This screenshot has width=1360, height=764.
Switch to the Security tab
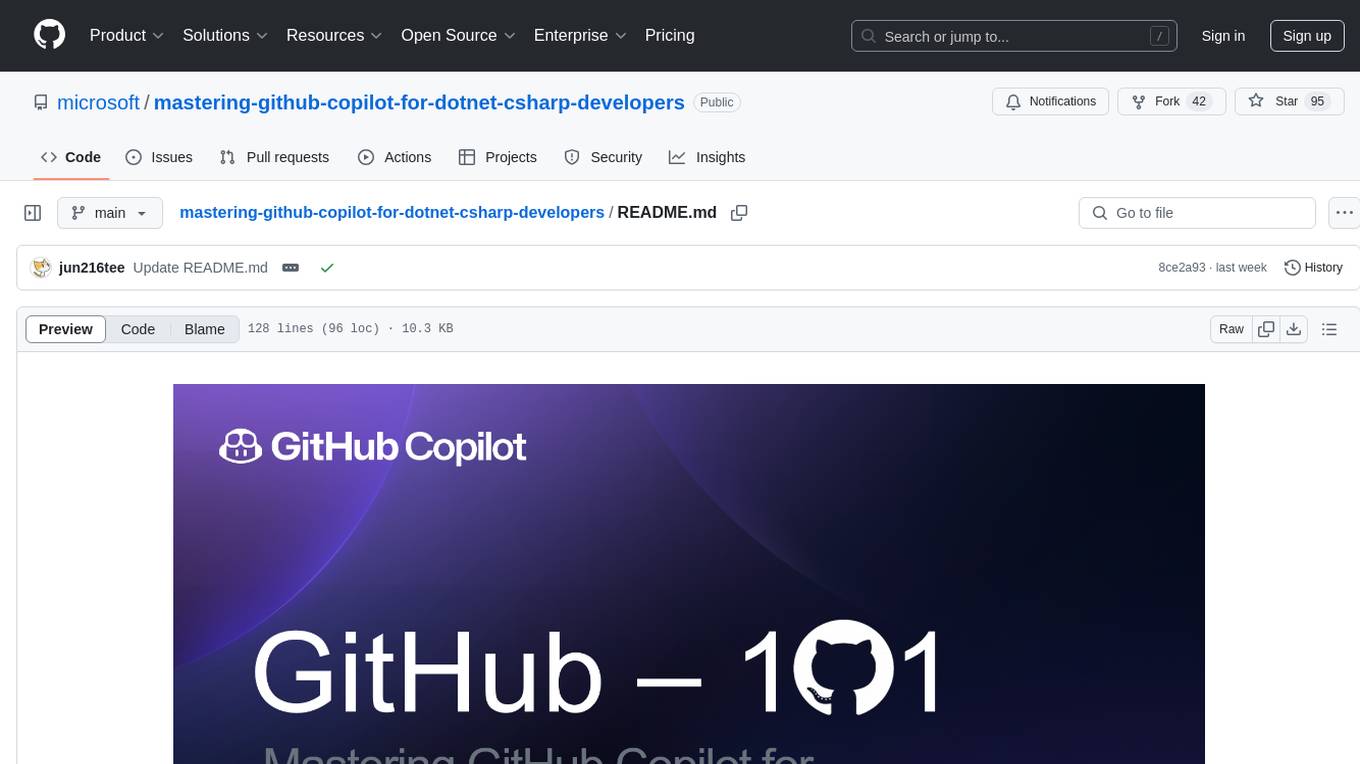tap(603, 157)
